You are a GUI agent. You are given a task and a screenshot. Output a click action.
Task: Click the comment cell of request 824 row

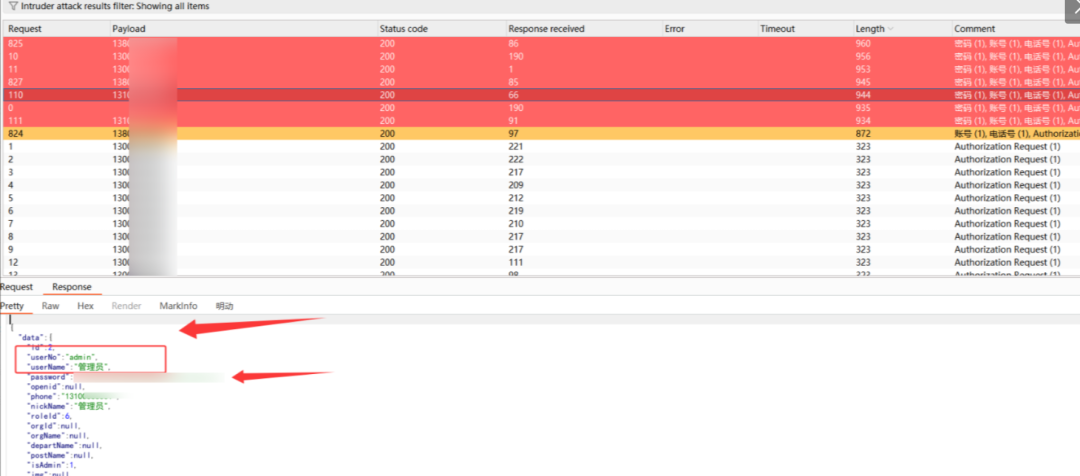pyautogui.click(x=1017, y=134)
